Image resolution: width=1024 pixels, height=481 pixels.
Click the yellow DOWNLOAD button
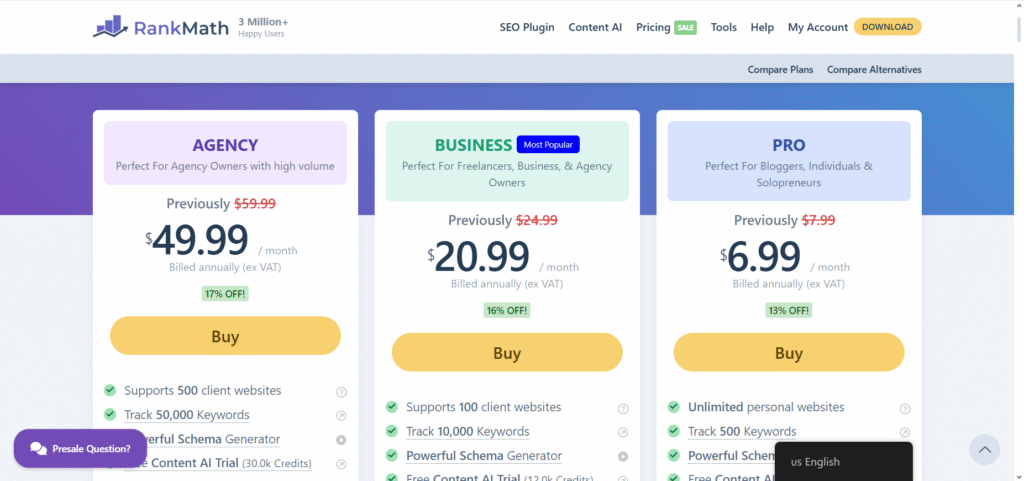(x=888, y=27)
